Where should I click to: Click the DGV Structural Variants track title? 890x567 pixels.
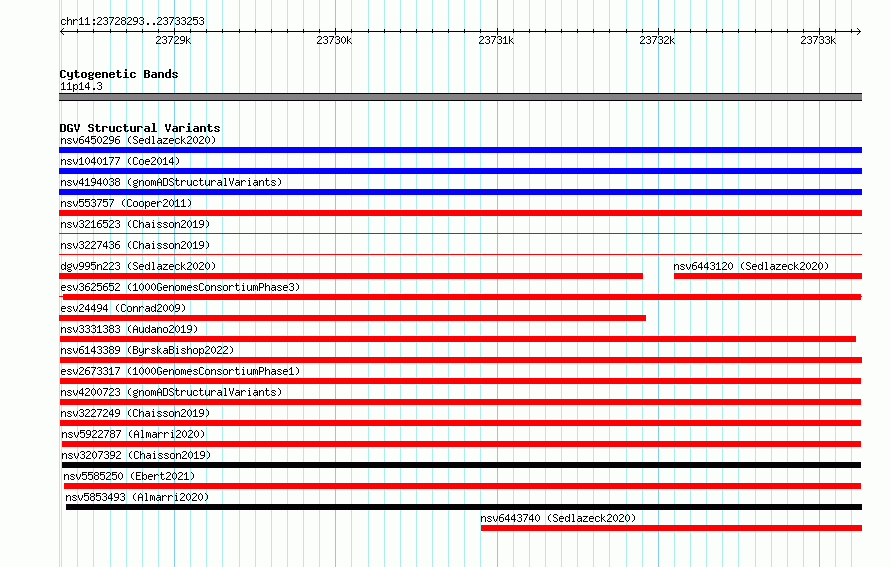140,128
